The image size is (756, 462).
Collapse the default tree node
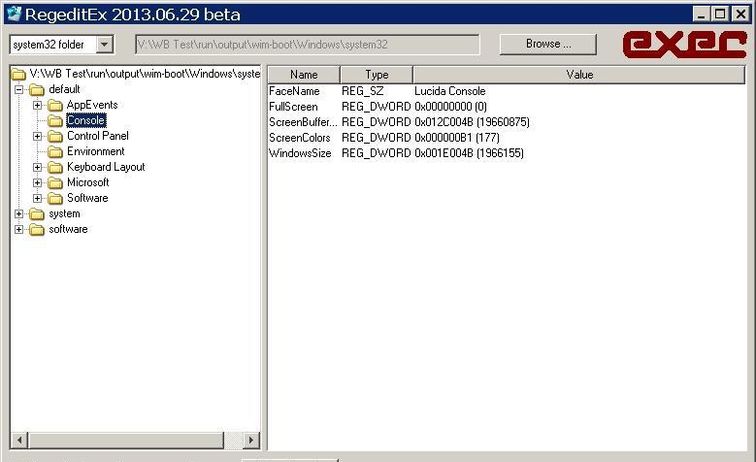click(20, 89)
